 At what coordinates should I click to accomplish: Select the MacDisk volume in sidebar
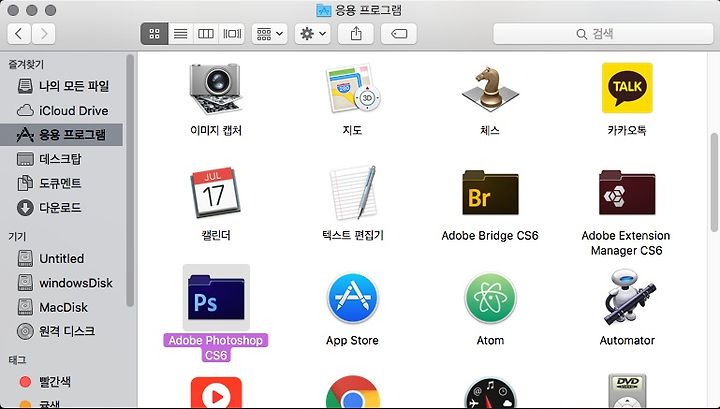(62, 307)
